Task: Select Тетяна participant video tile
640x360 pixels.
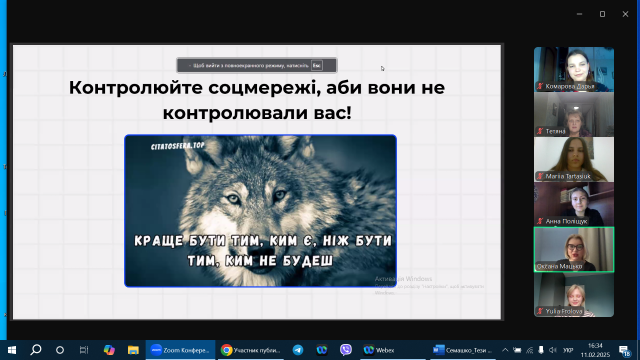Action: [574, 114]
